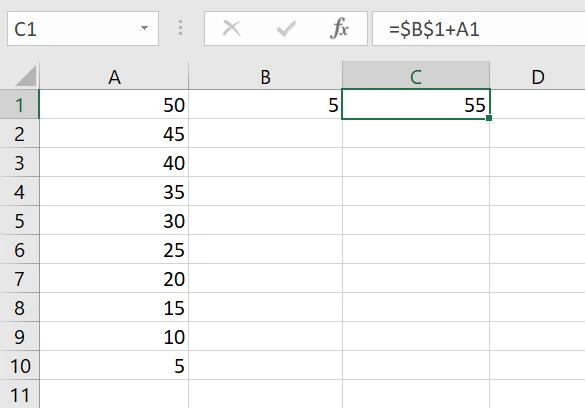The image size is (585, 408).
Task: Select cell A1 containing 50
Action: click(114, 105)
